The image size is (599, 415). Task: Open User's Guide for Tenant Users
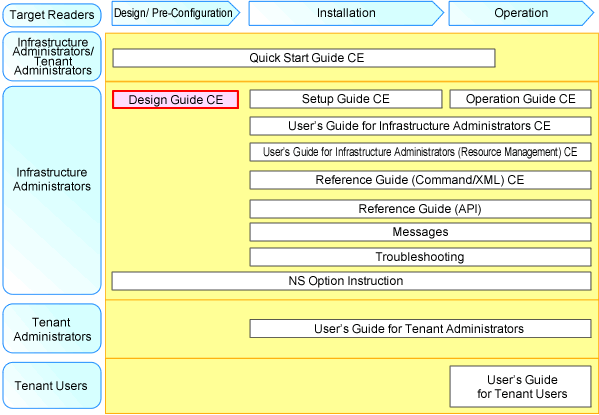520,386
